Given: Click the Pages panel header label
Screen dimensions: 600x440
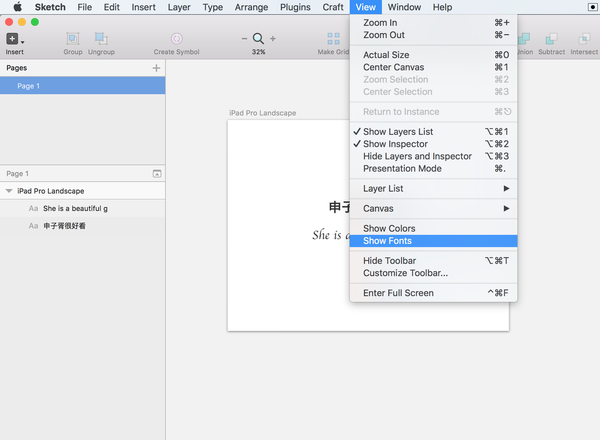Looking at the screenshot, I should [x=16, y=68].
